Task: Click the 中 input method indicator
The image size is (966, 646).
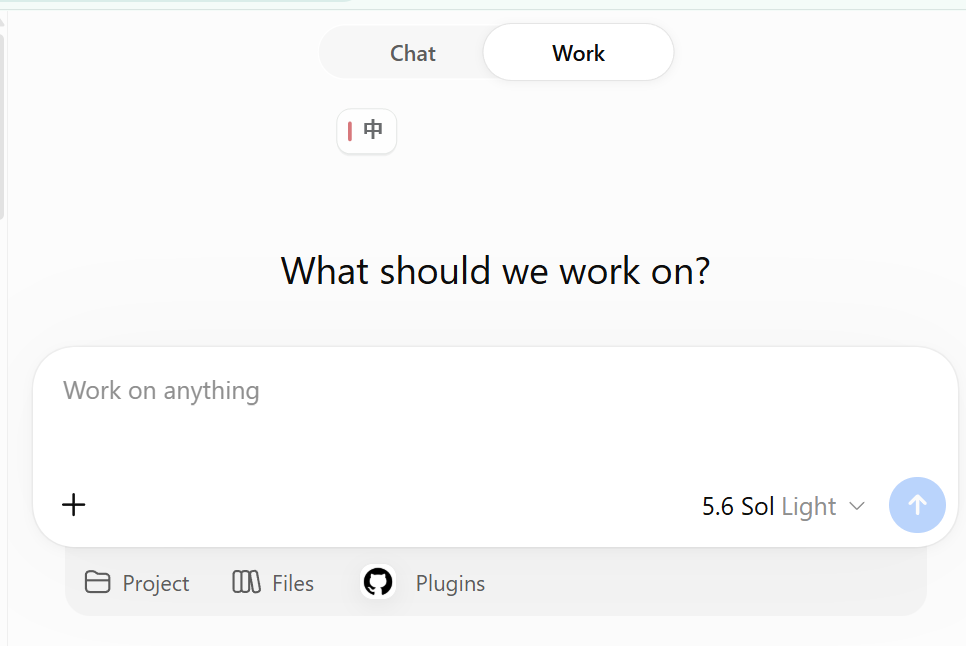Action: 373,130
